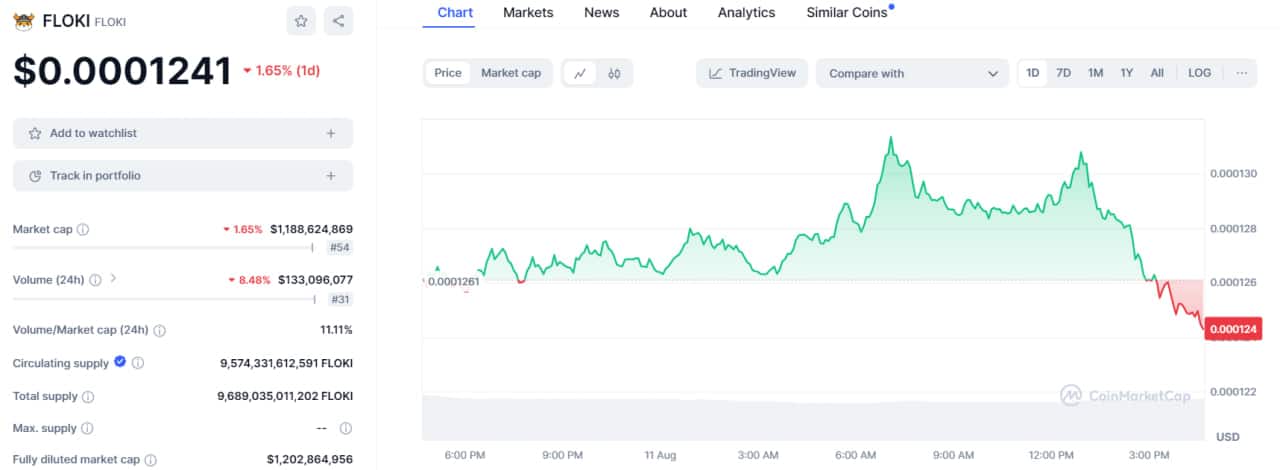
Task: Click the 0.0001261 open price label
Action: 452,282
